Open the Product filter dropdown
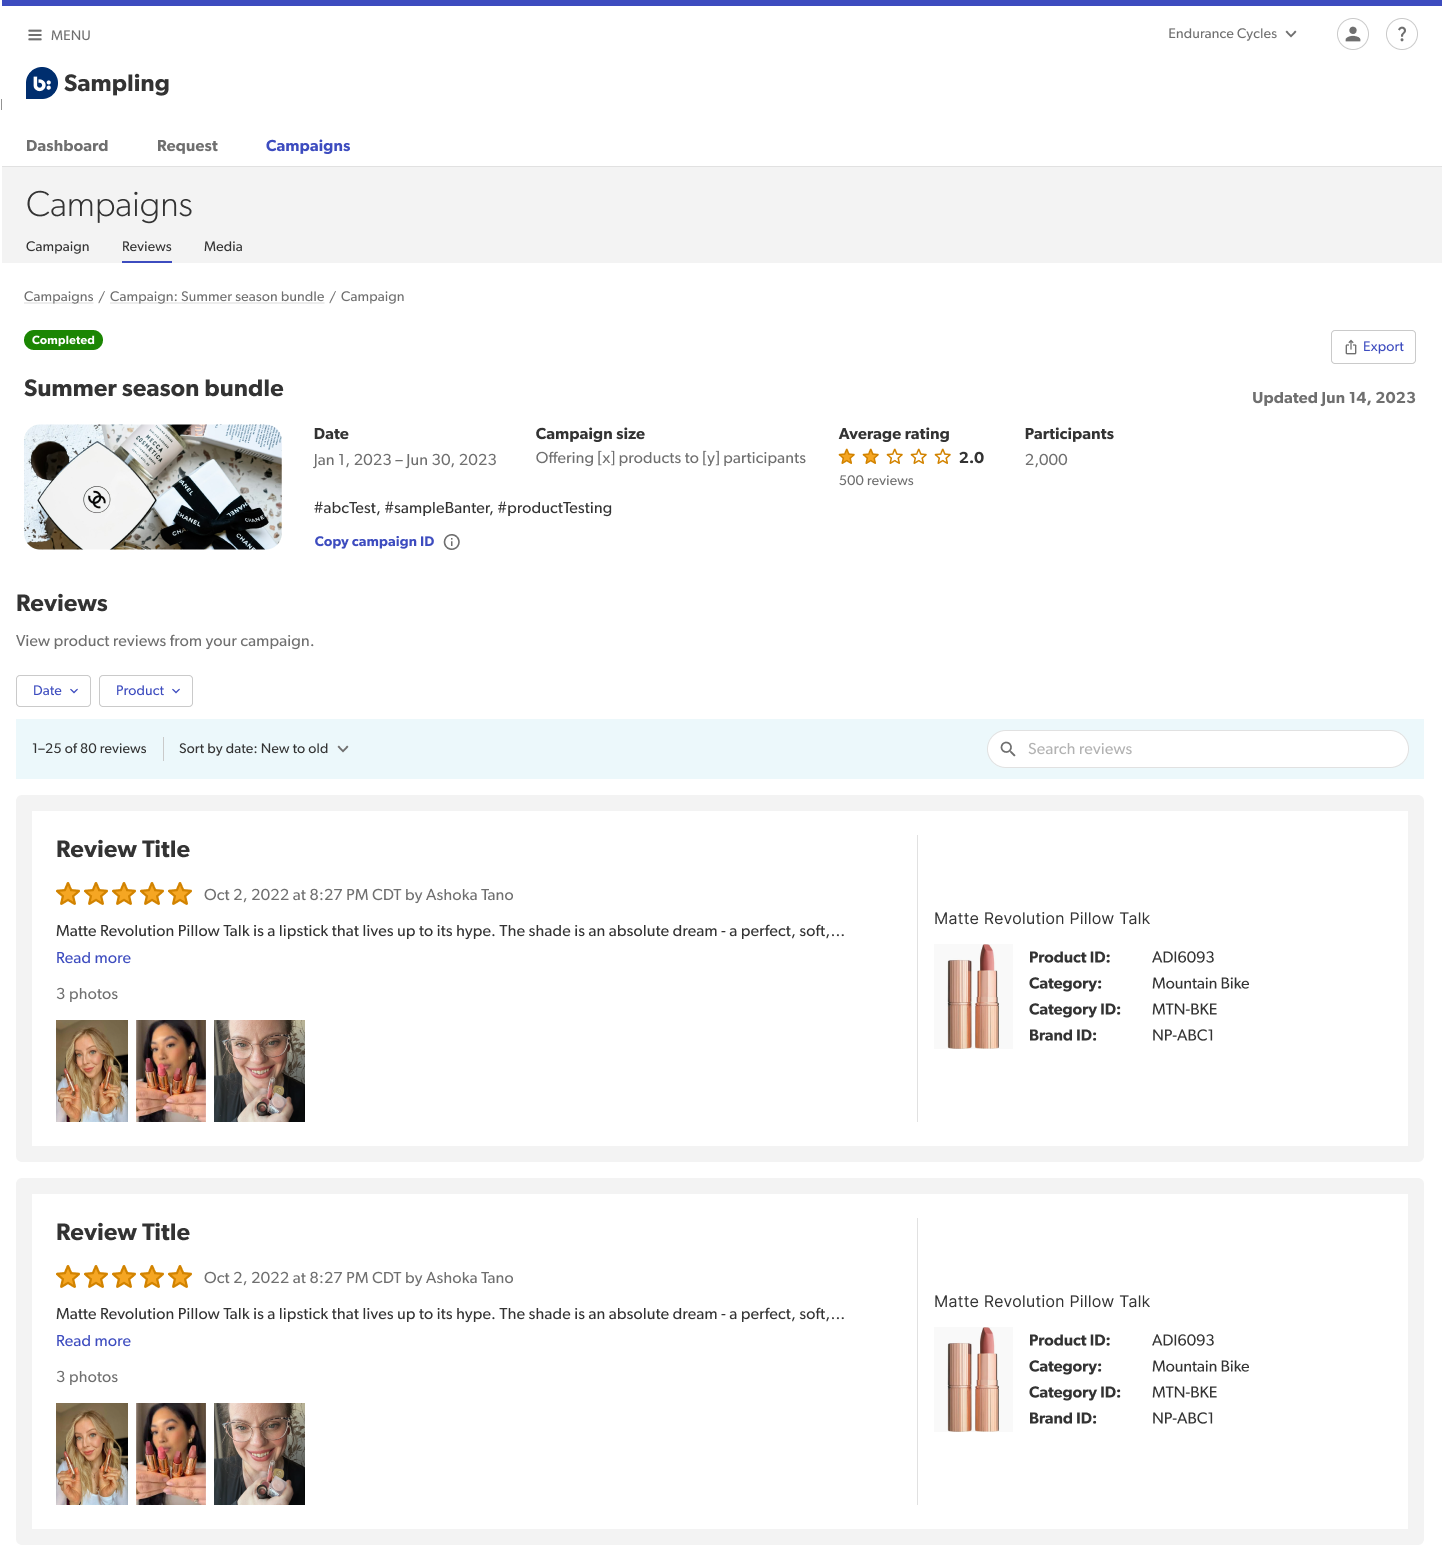This screenshot has width=1442, height=1561. pyautogui.click(x=146, y=691)
